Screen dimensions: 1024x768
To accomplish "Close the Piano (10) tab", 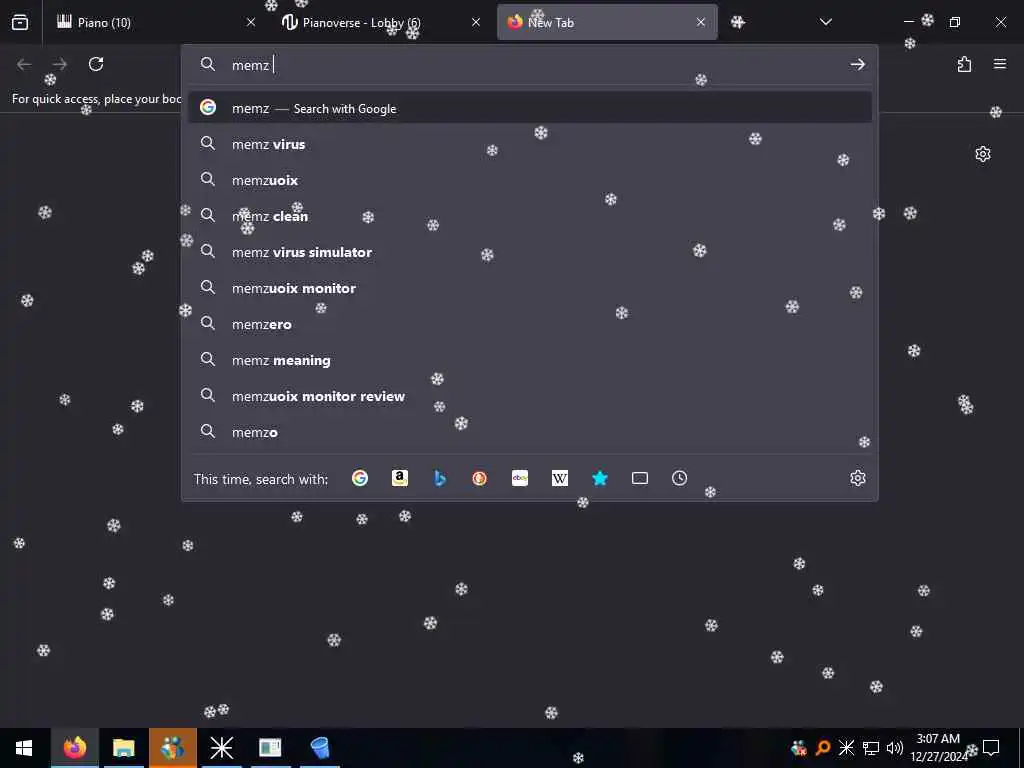I will [x=251, y=22].
